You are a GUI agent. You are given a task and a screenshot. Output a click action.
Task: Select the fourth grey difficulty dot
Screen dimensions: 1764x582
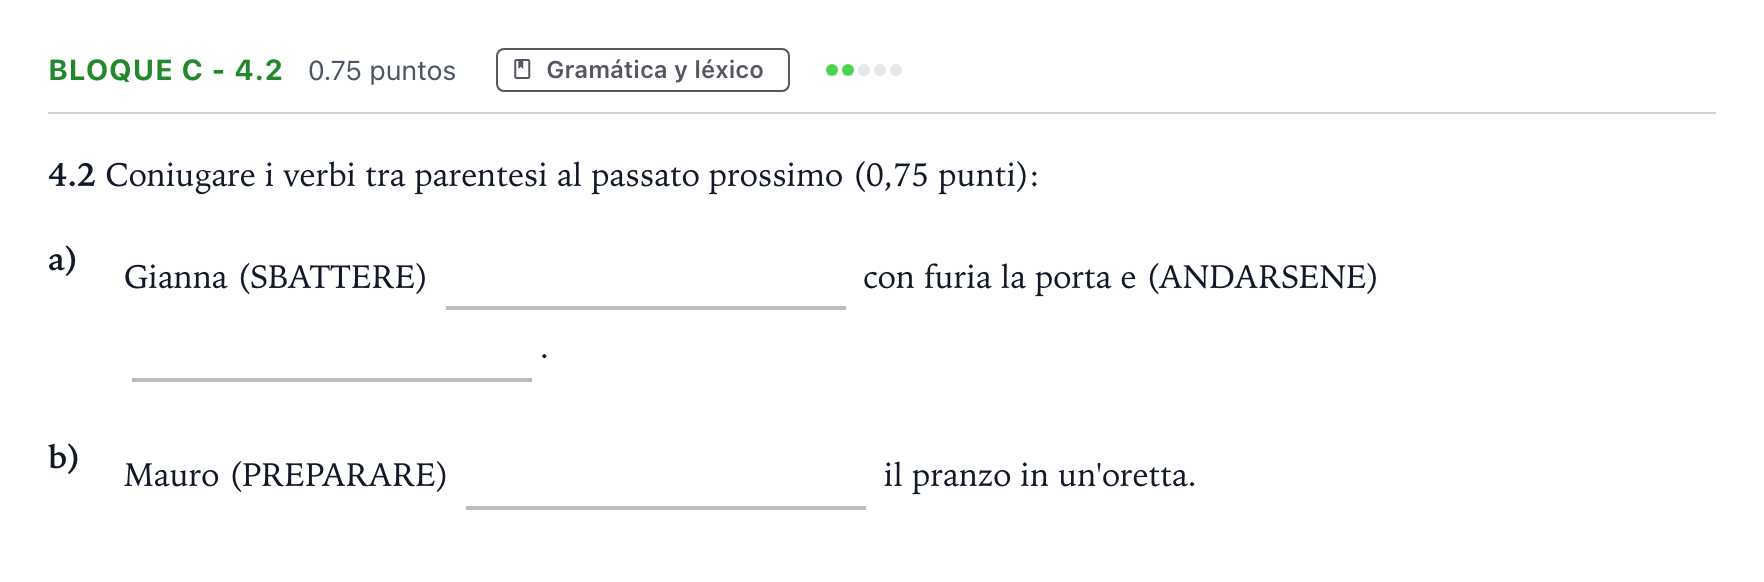click(880, 70)
